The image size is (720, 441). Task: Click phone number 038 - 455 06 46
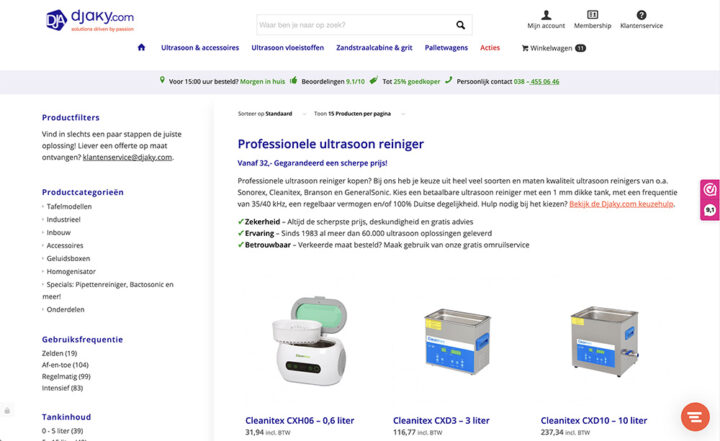[x=536, y=81]
